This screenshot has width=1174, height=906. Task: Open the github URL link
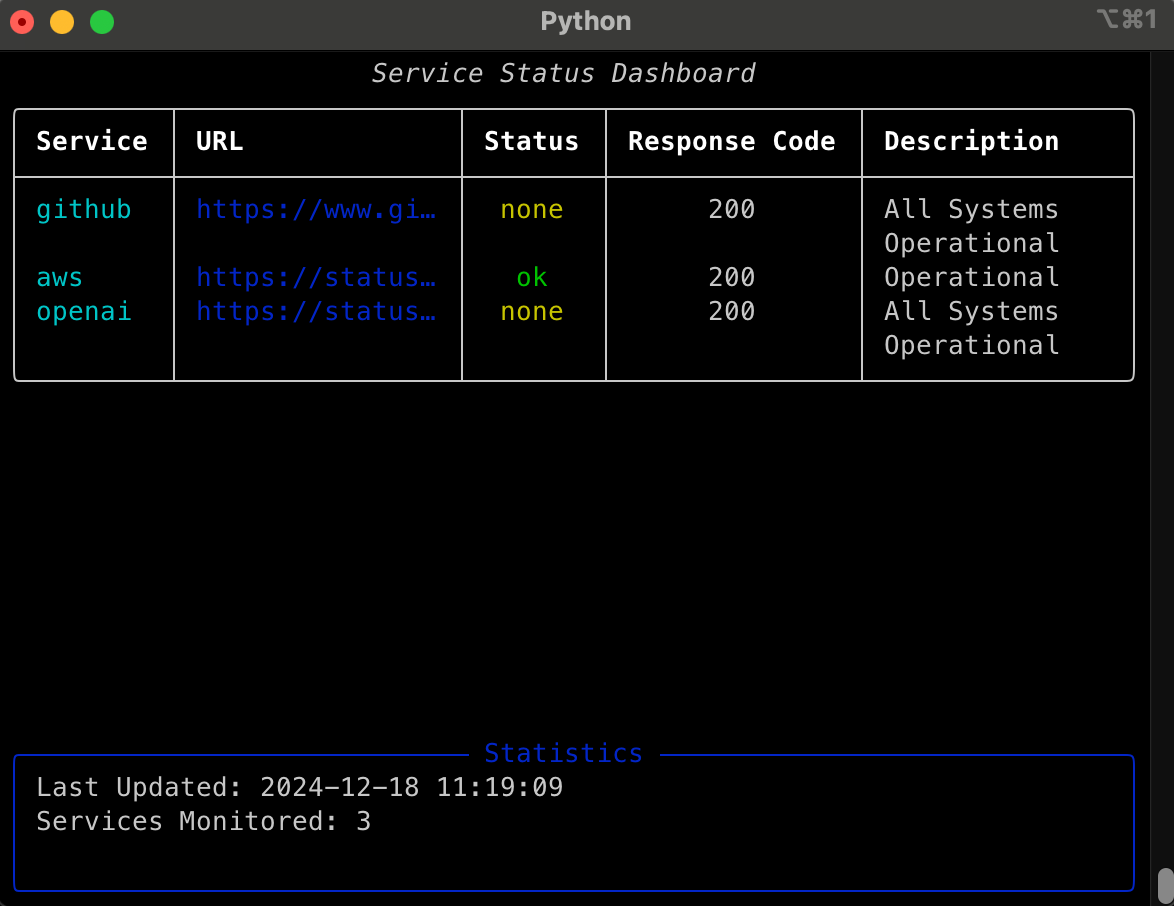[316, 210]
